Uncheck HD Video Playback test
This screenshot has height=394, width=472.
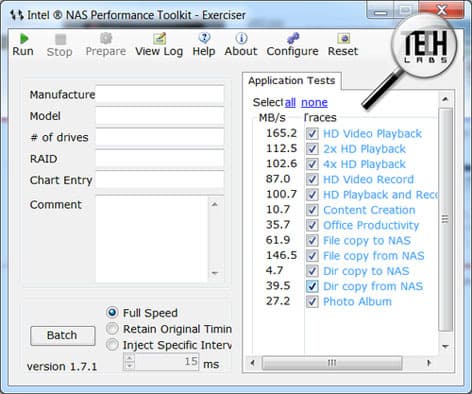[312, 134]
